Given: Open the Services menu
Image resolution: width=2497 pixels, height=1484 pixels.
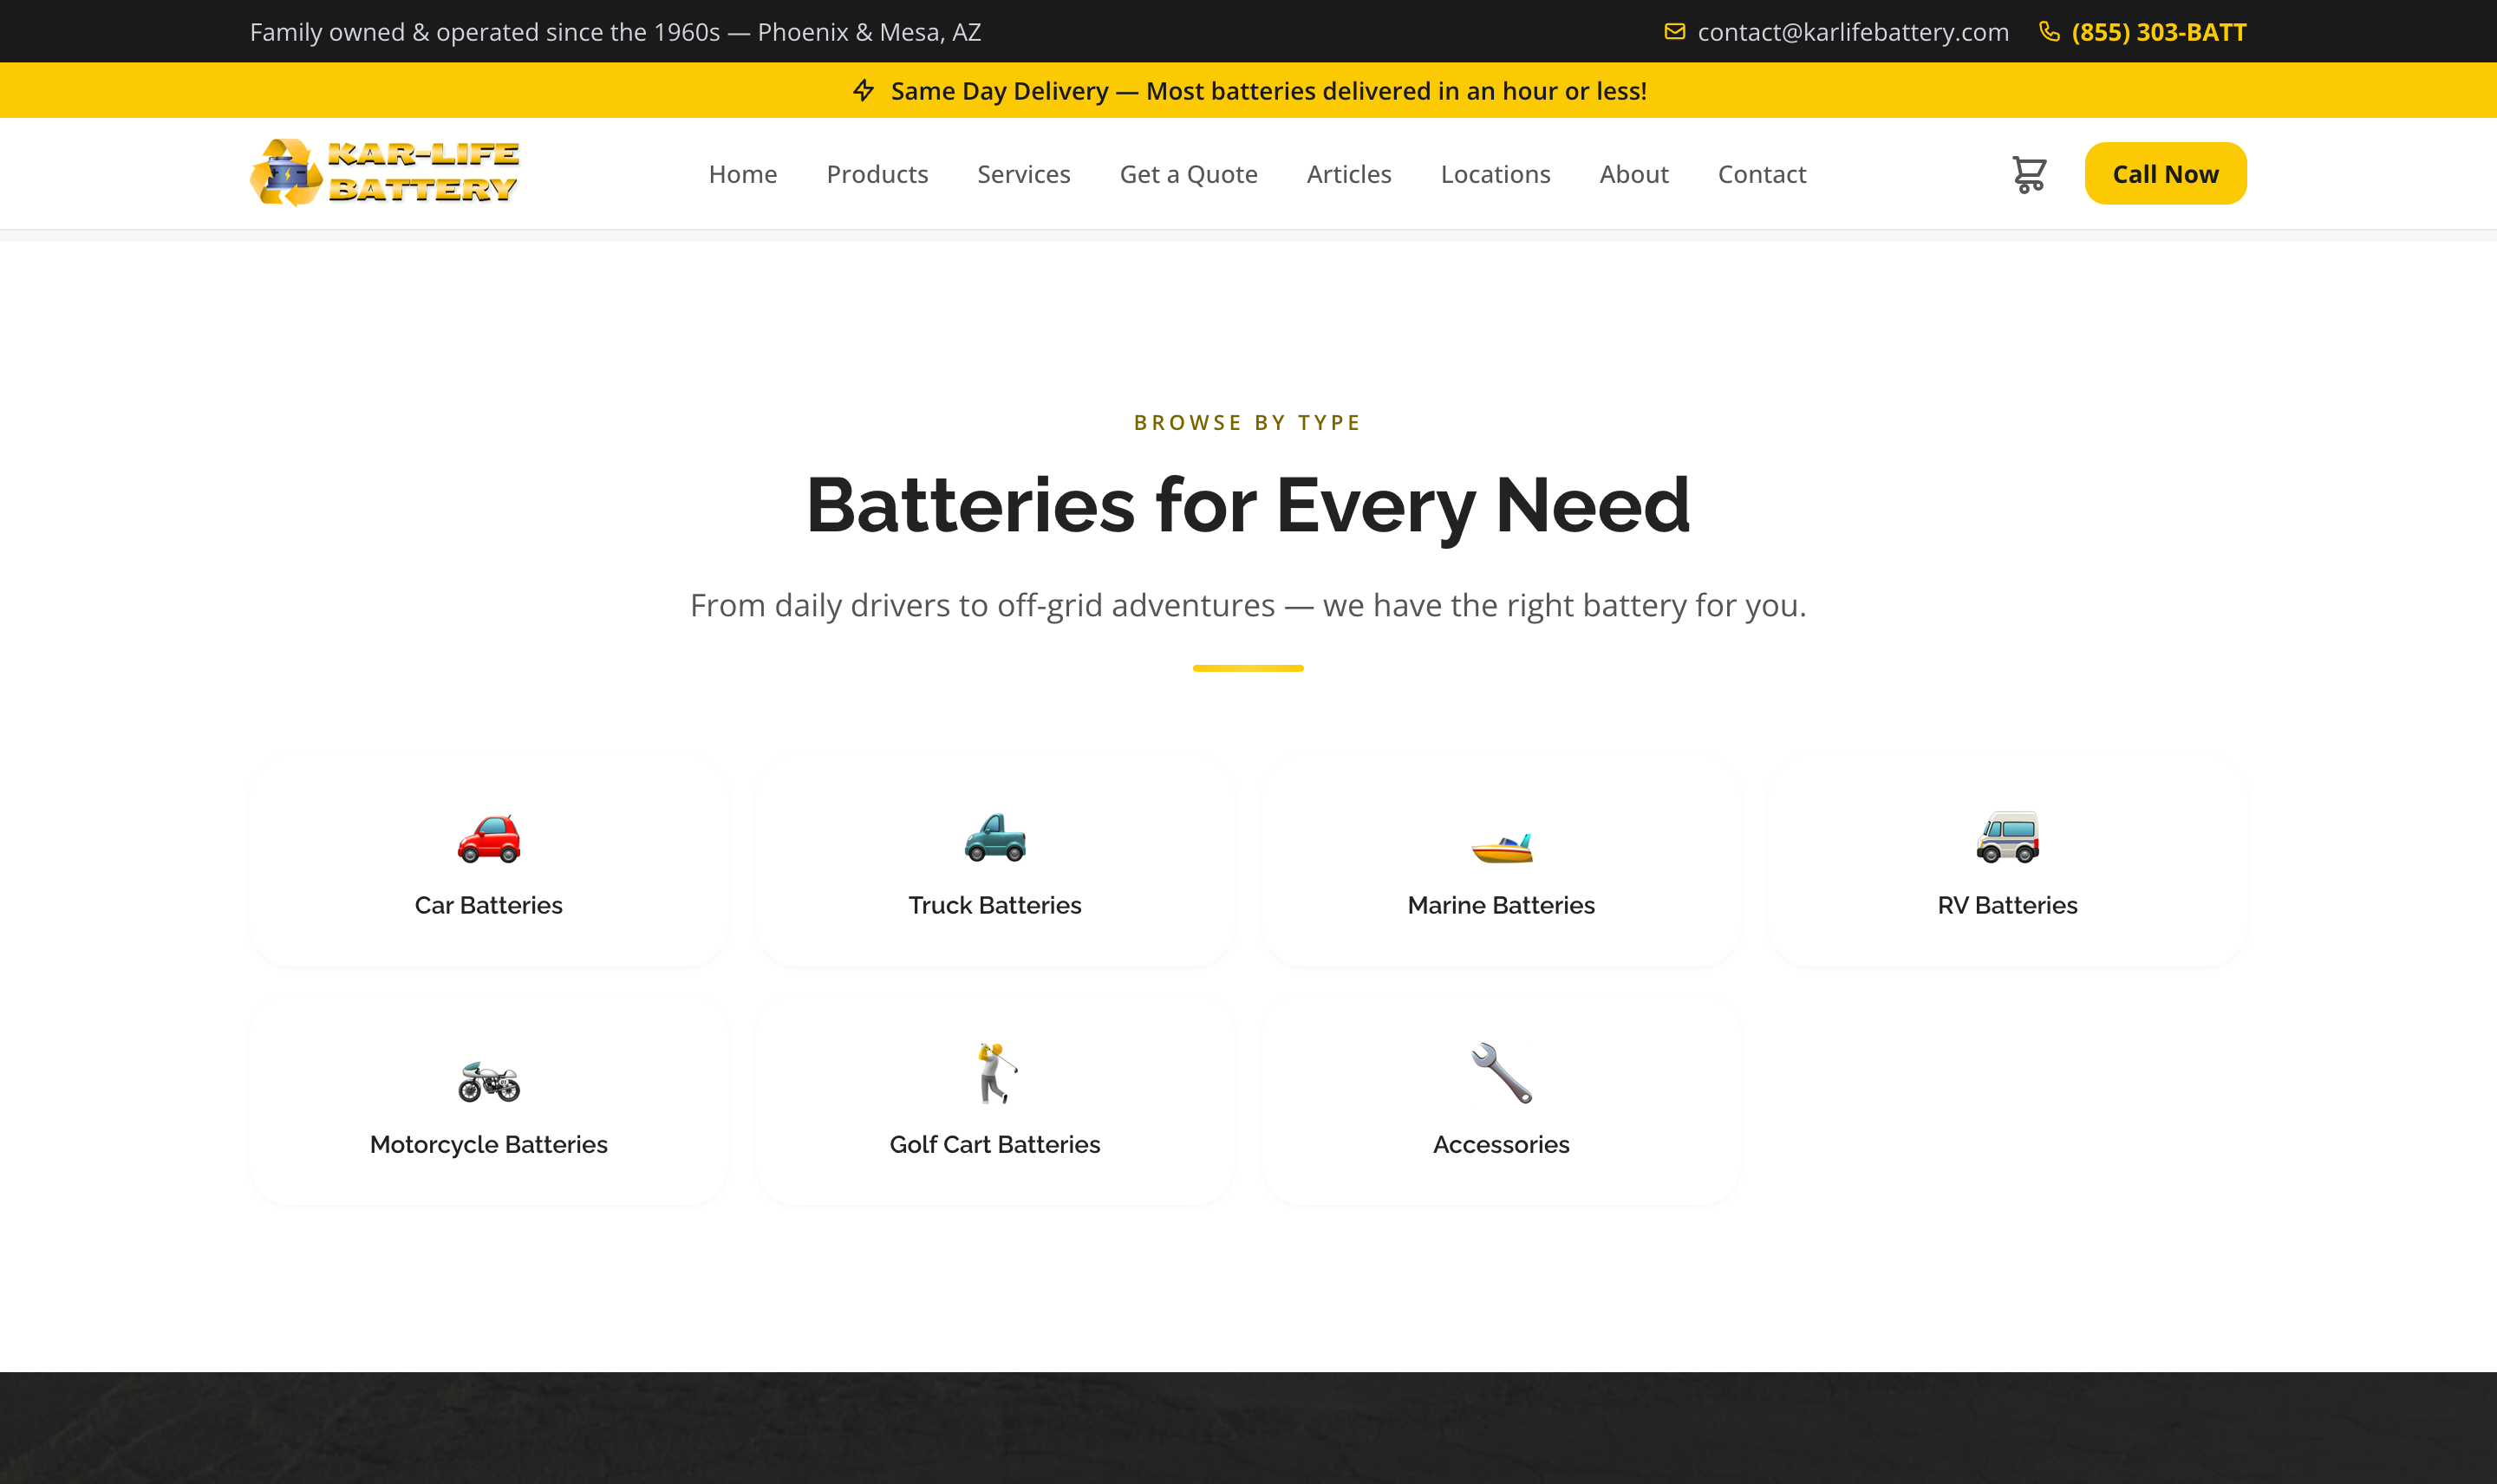Looking at the screenshot, I should pos(1023,173).
